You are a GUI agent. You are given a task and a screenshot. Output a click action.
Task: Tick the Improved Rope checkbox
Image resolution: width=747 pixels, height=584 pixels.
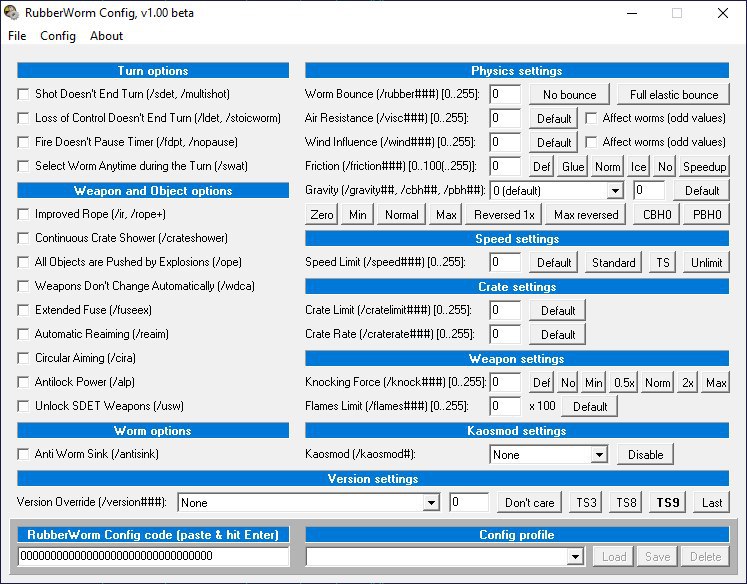pos(23,214)
